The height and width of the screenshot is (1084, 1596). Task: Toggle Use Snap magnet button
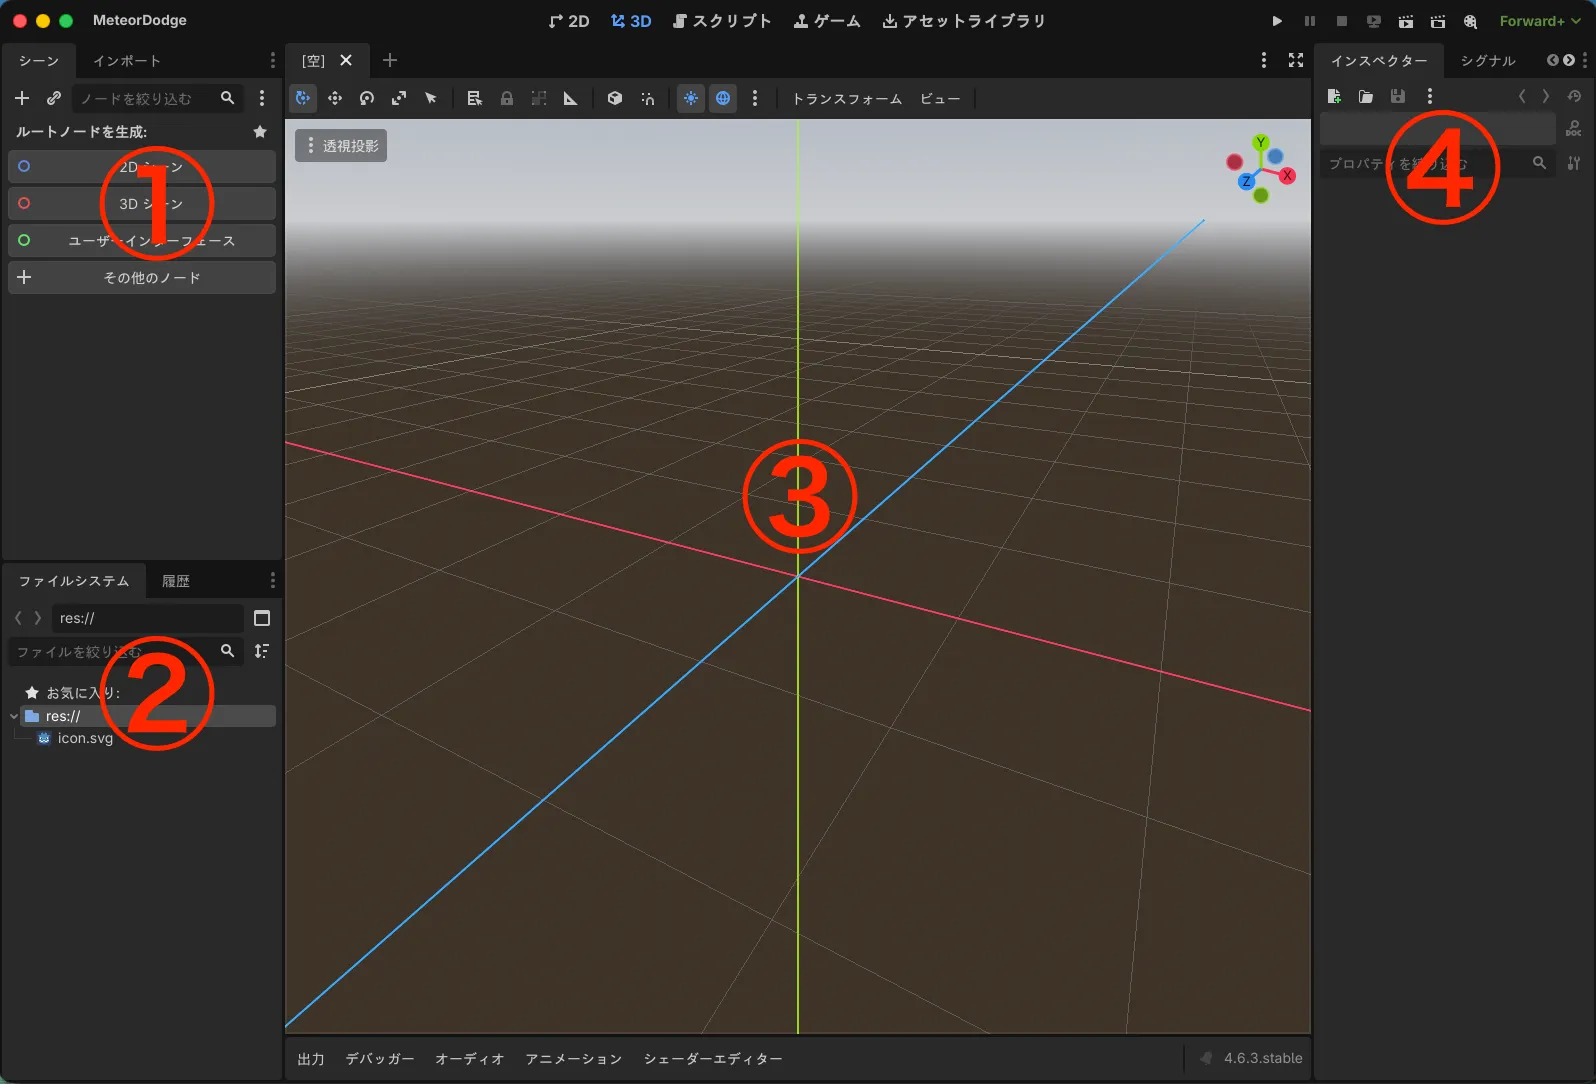(648, 98)
